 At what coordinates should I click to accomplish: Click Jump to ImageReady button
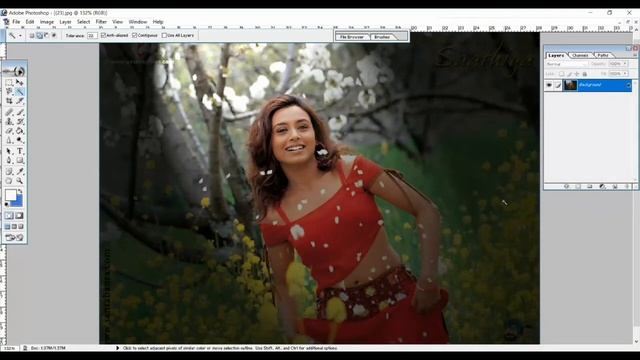pos(14,237)
